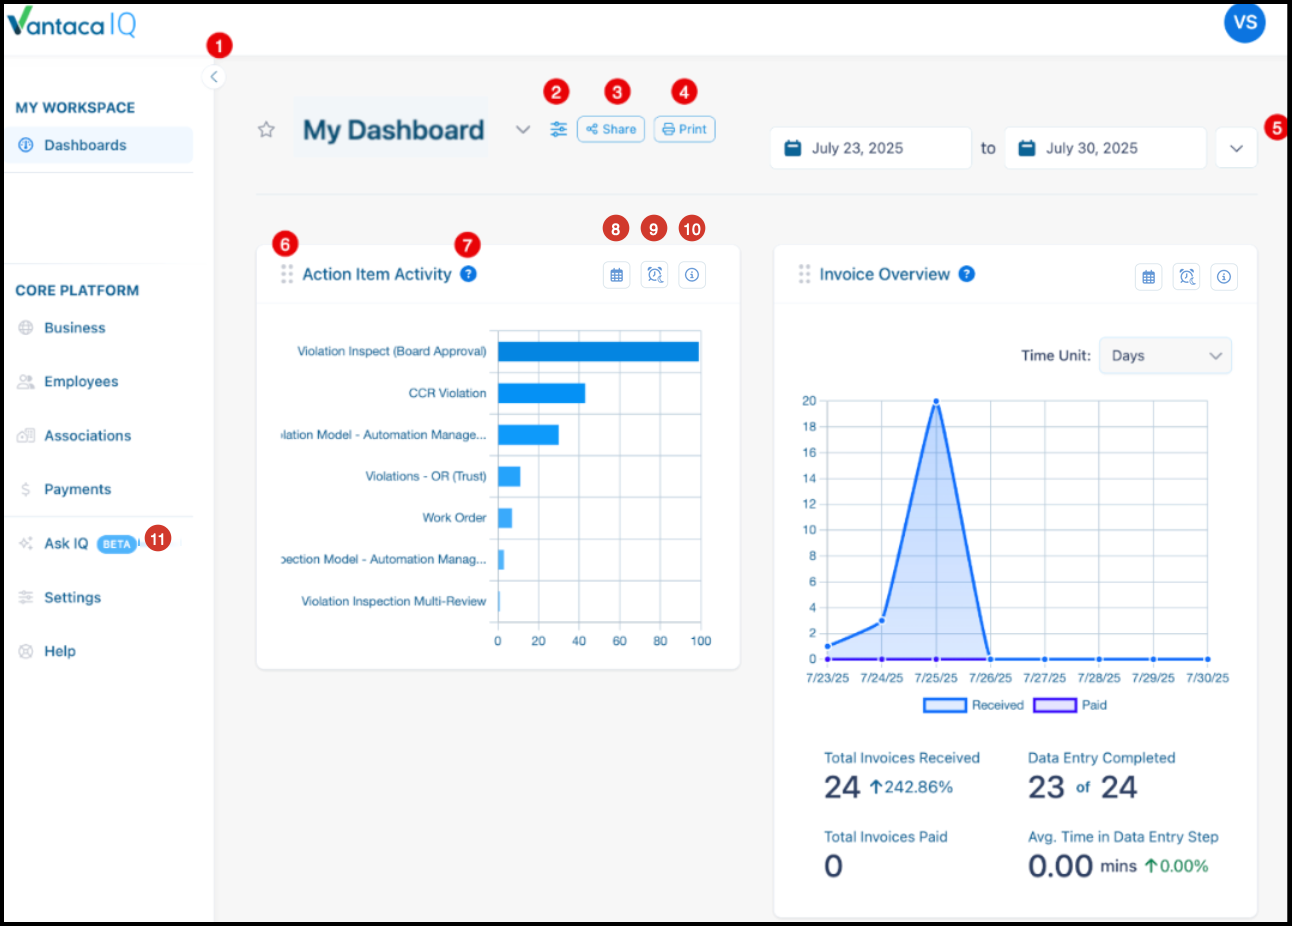Toggle the Received legend series
The image size is (1292, 926).
pos(974,706)
